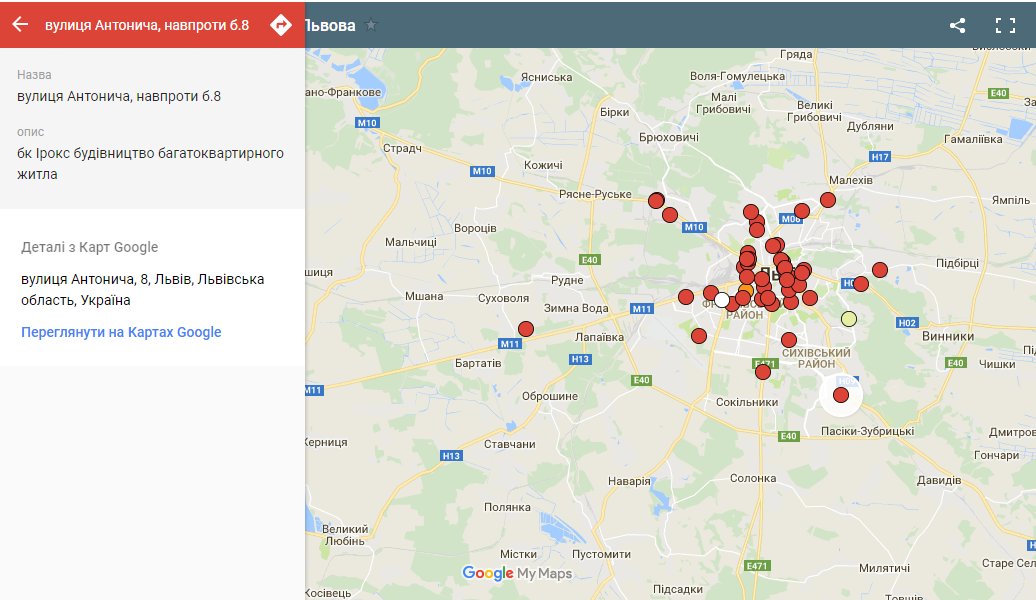Image resolution: width=1036 pixels, height=600 pixels.
Task: Click the 'Кожичі' map label
Action: coord(543,165)
